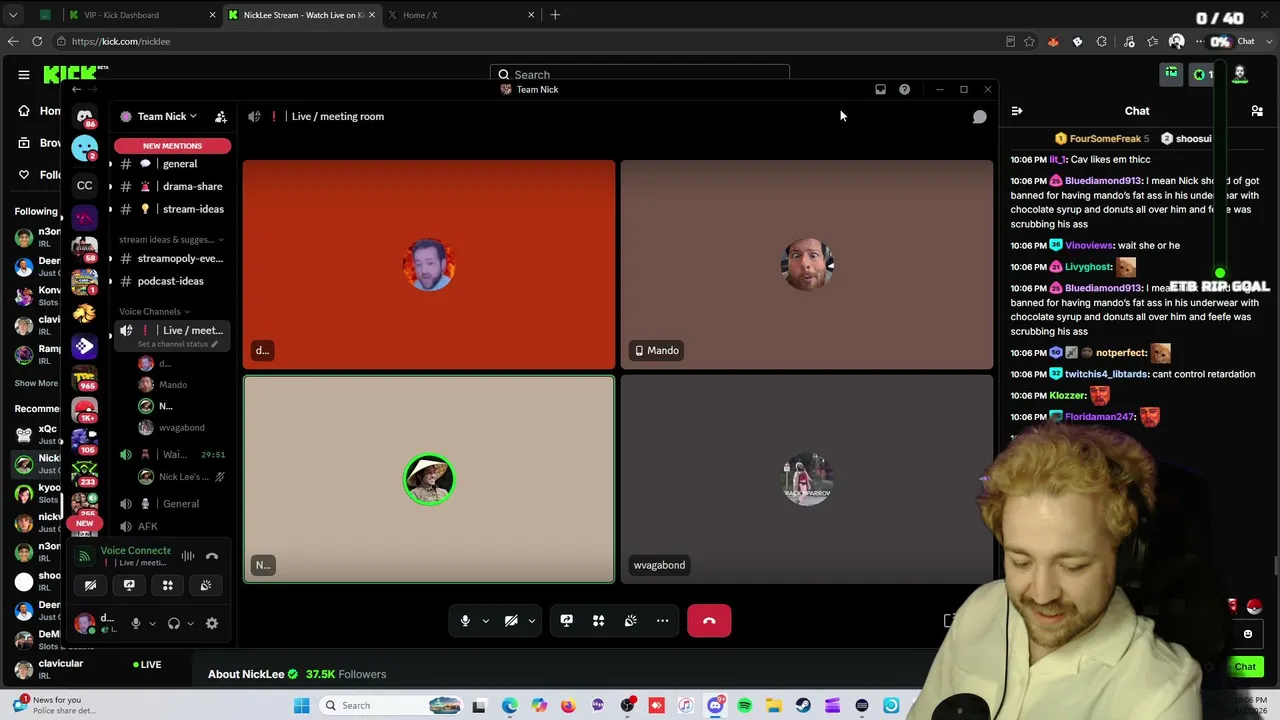
Task: Open Discord from the taskbar
Action: 715,706
